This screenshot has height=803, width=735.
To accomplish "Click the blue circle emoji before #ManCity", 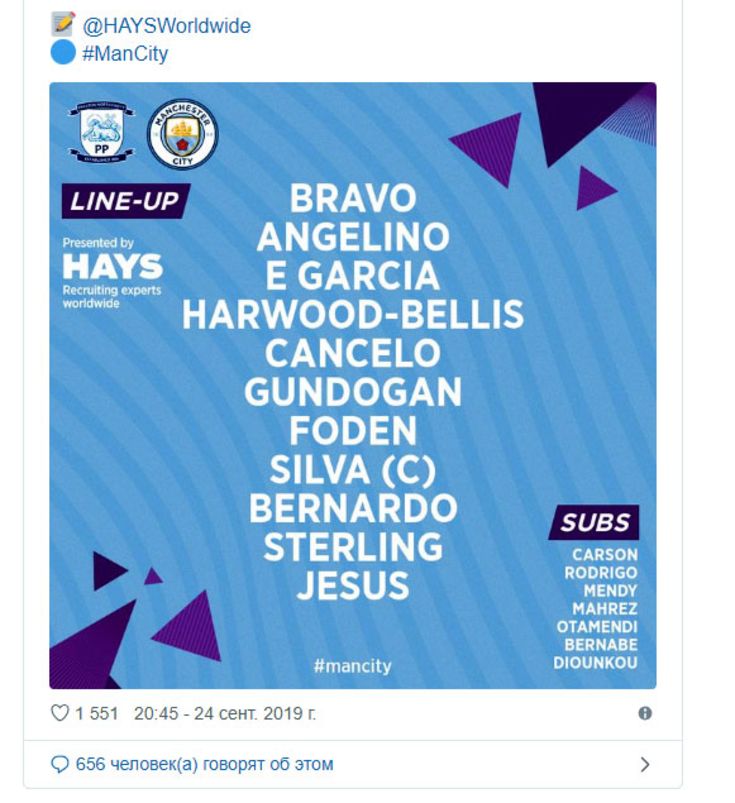I will [63, 53].
